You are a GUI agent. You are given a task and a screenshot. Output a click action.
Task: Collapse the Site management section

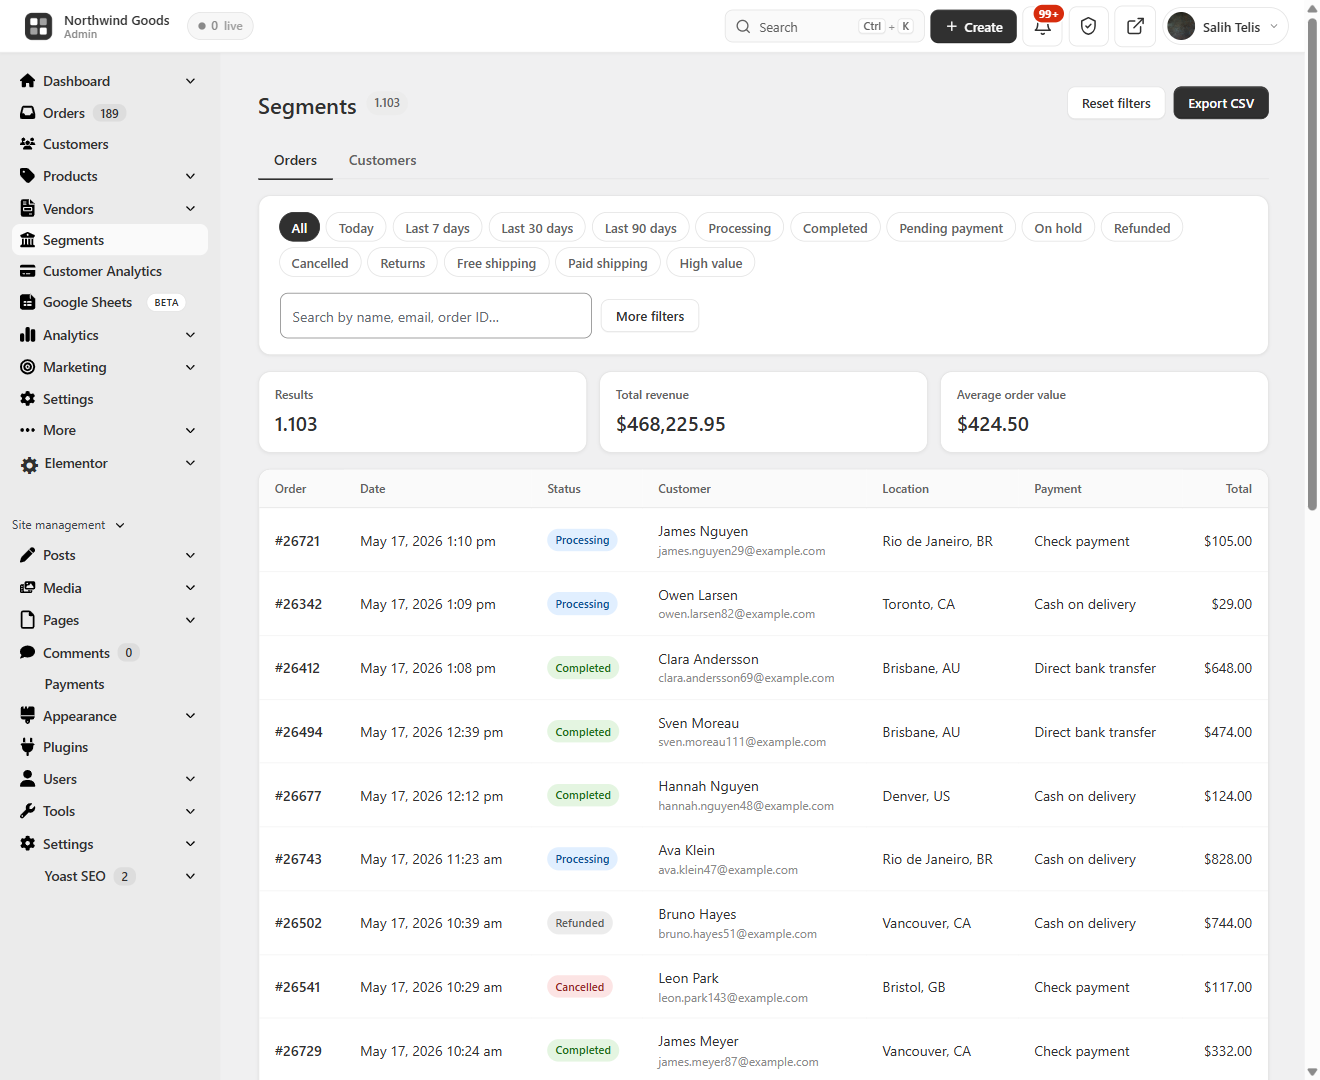pyautogui.click(x=68, y=525)
